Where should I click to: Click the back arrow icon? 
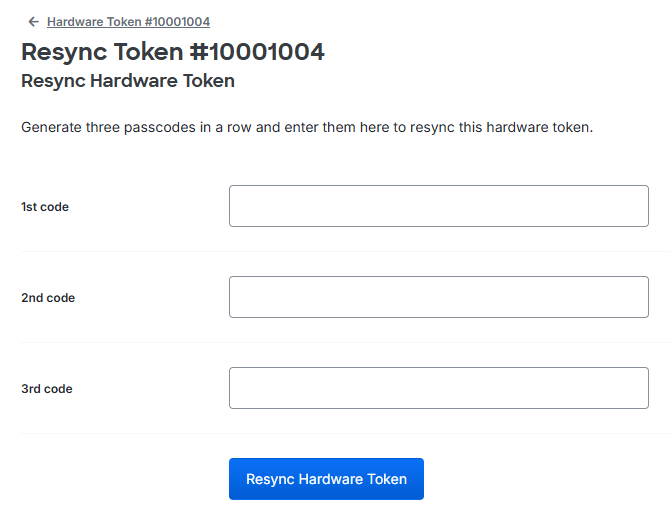33,22
